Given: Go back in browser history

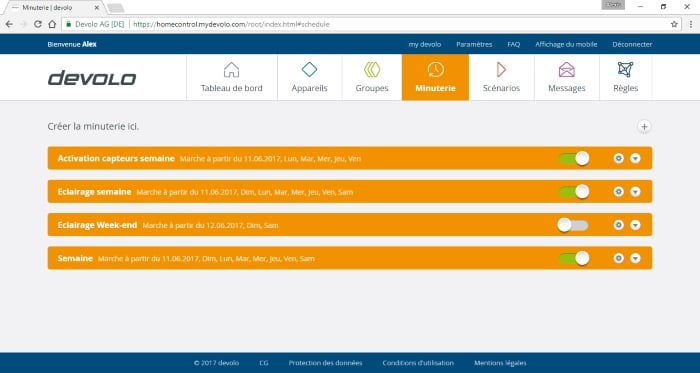Looking at the screenshot, I should [9, 24].
